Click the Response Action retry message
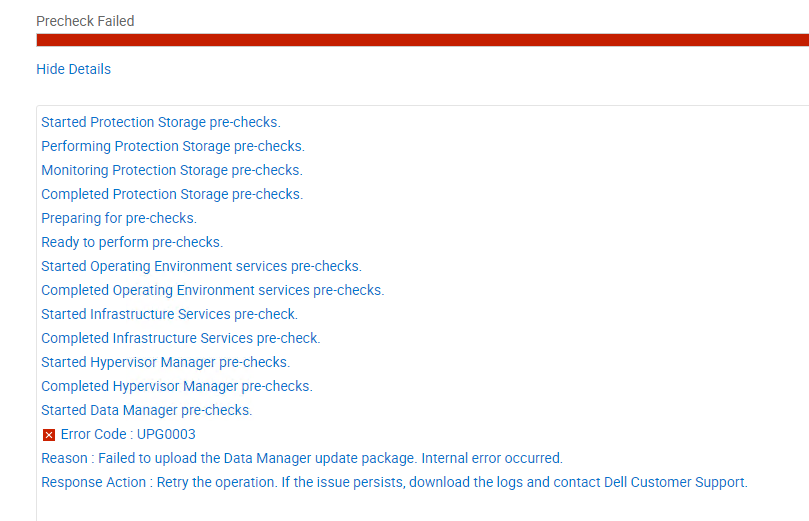Image resolution: width=809 pixels, height=521 pixels. coord(393,482)
